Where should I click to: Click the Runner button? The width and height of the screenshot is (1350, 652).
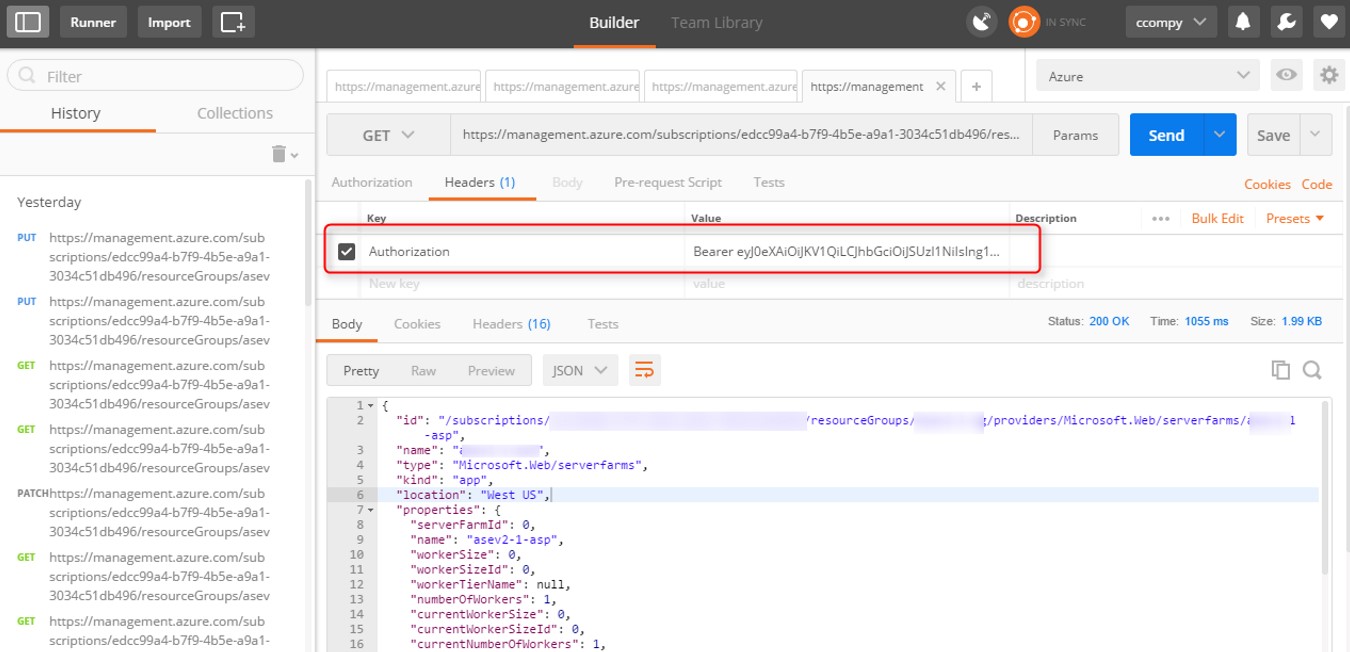(x=93, y=22)
